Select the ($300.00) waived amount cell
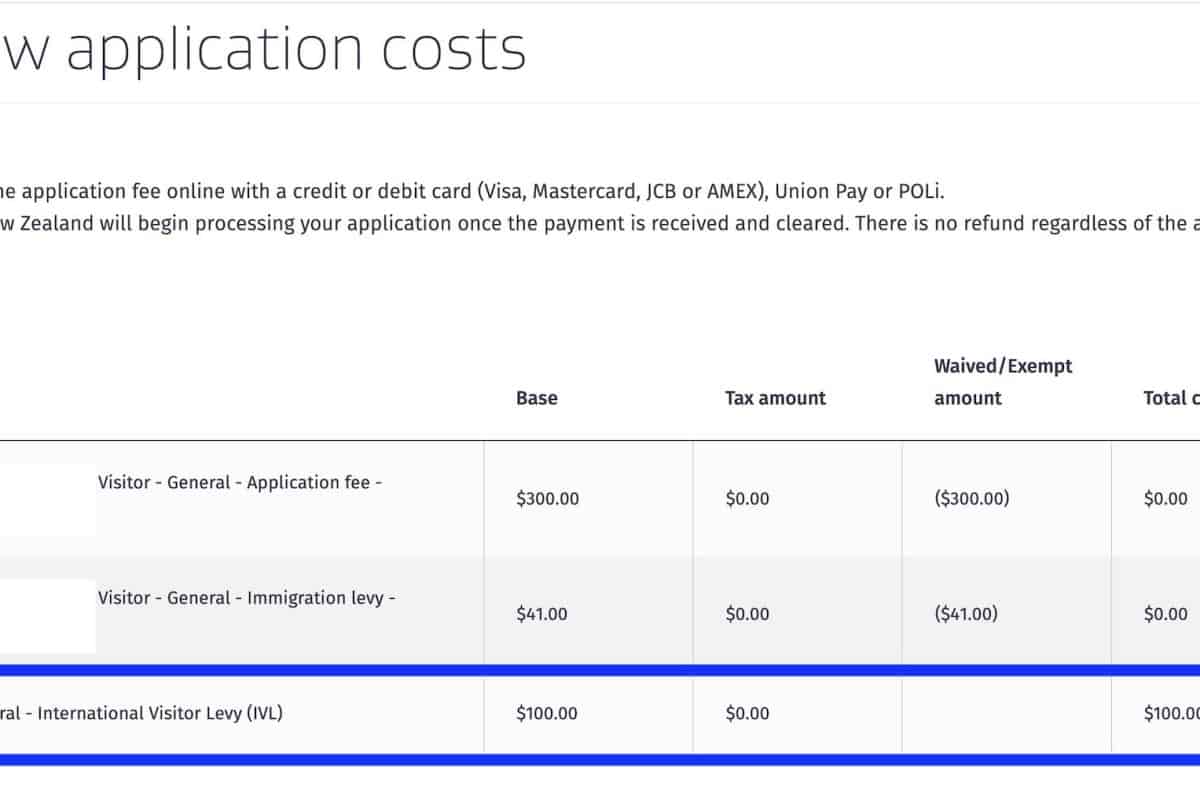This screenshot has height=800, width=1200. [x=971, y=498]
